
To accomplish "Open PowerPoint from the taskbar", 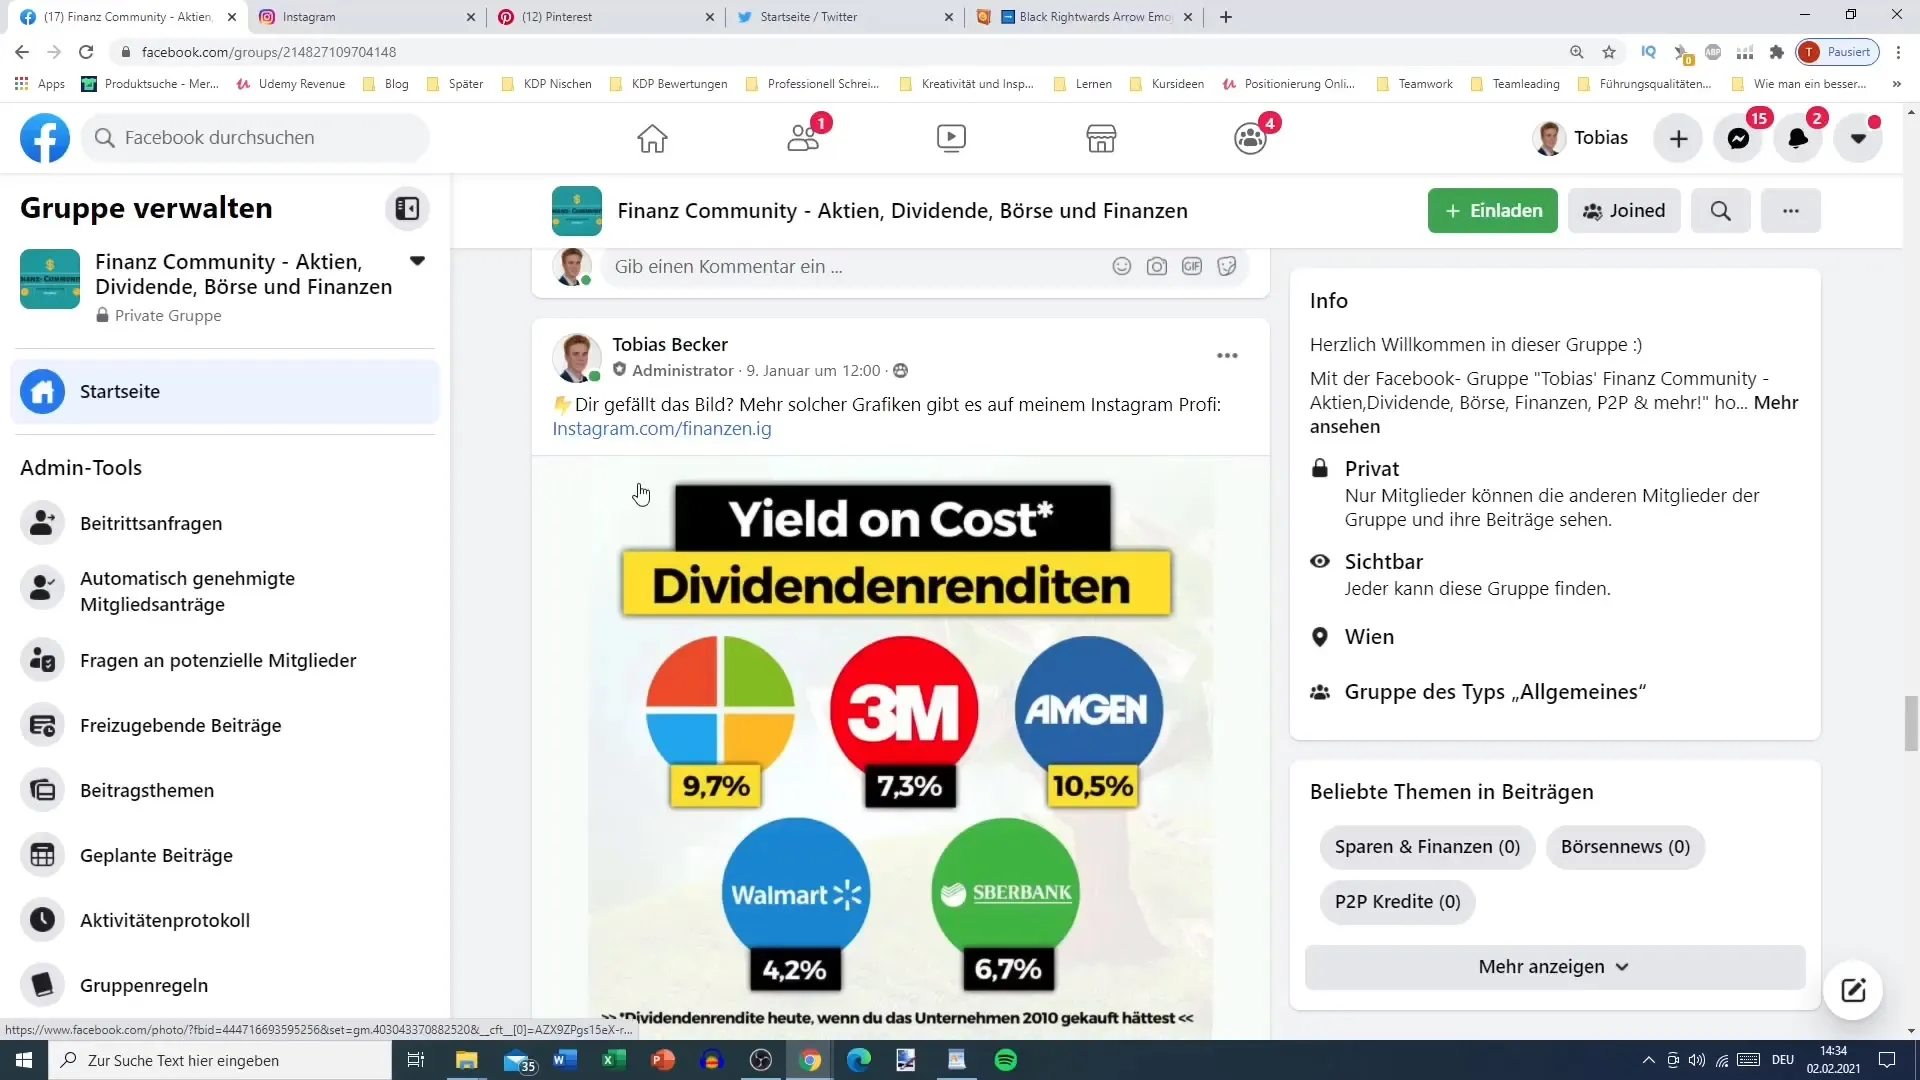I will (x=663, y=1060).
